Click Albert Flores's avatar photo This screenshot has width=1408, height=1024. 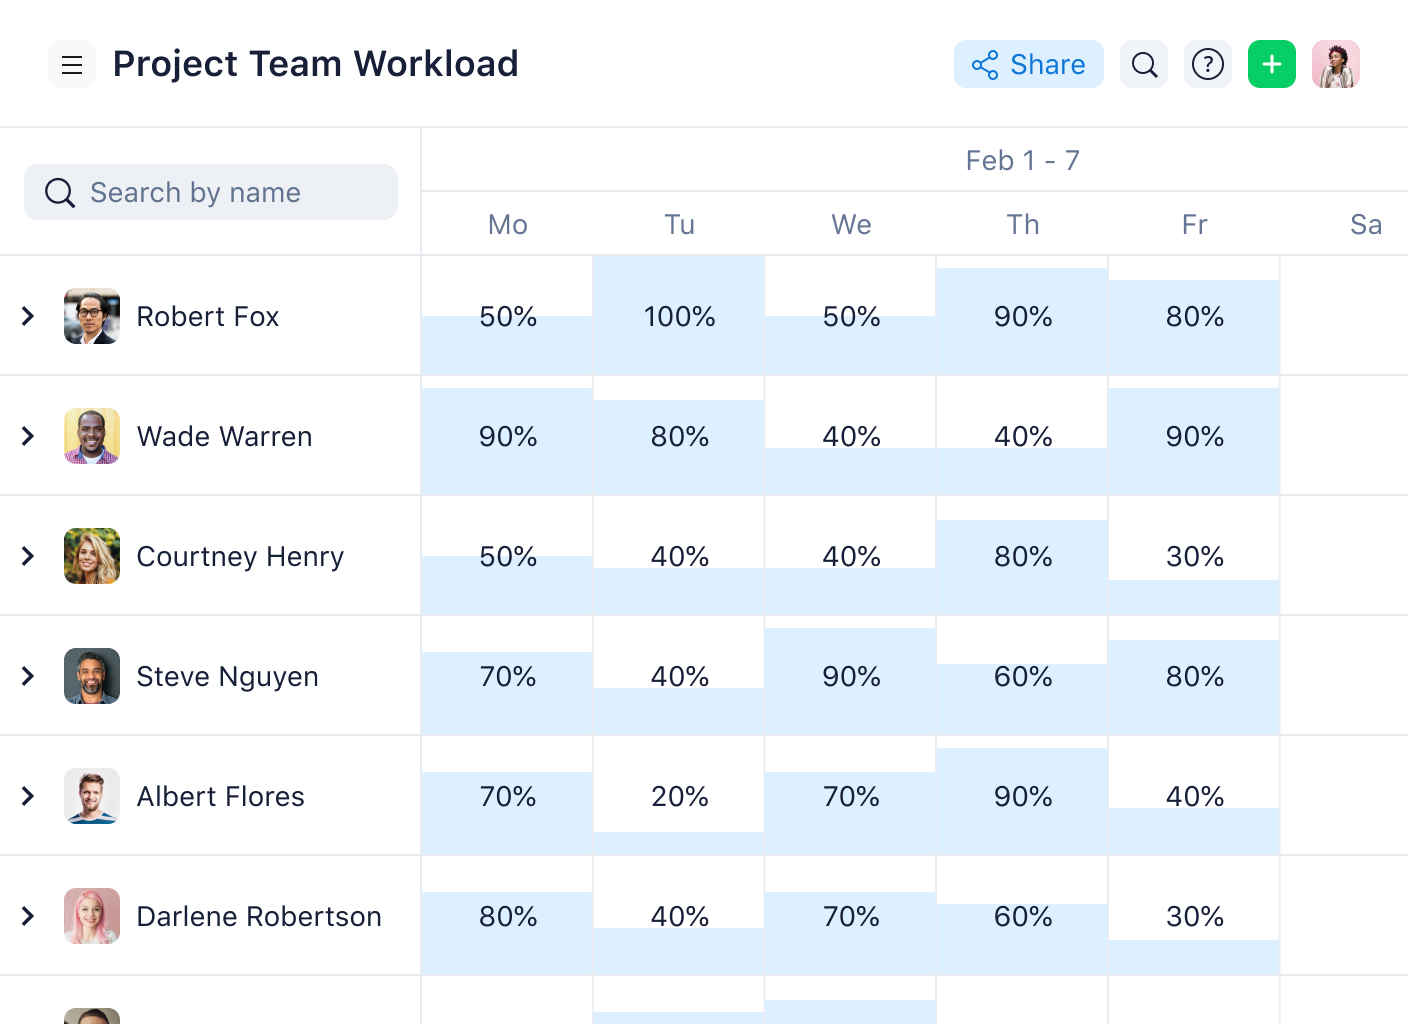pos(92,796)
